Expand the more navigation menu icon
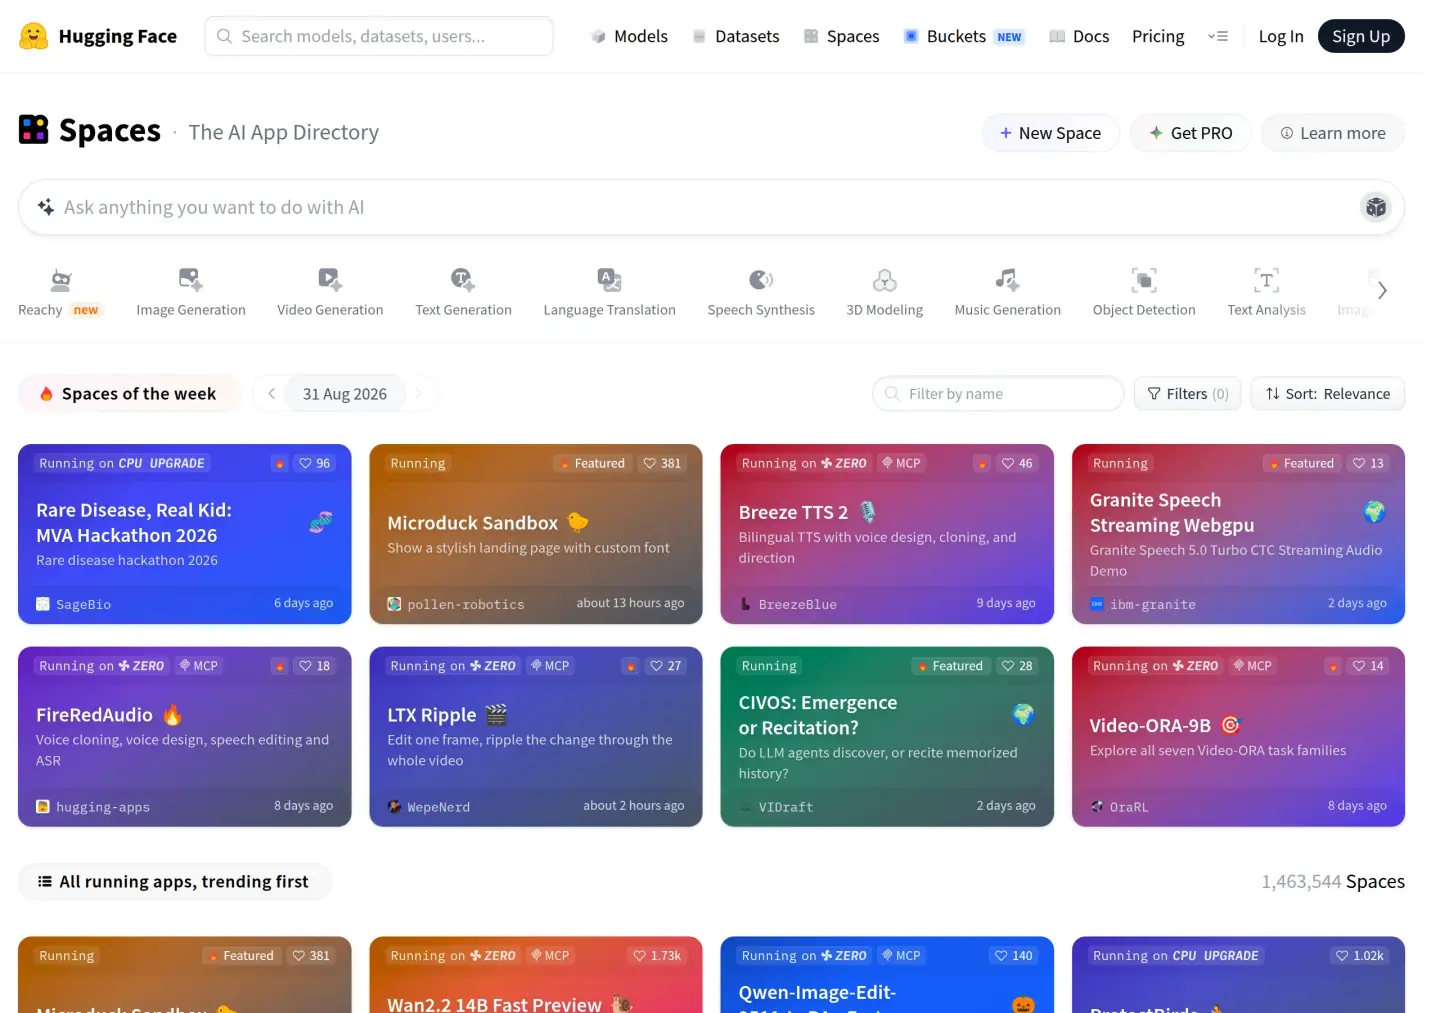Screen dimensions: 1440x1013 (x=1218, y=36)
